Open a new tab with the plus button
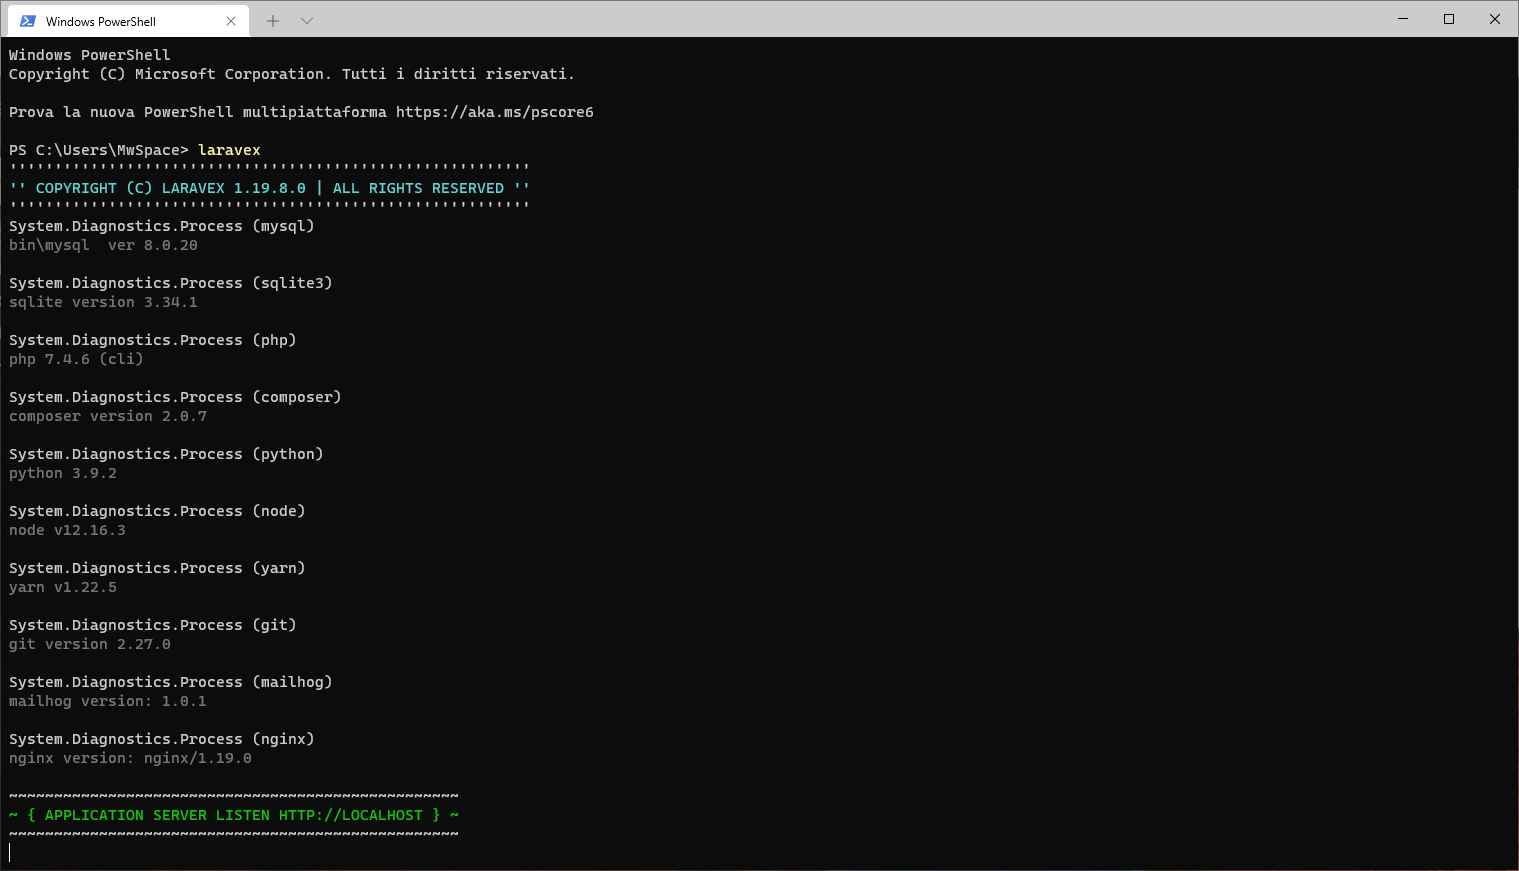The image size is (1519, 871). tap(272, 20)
